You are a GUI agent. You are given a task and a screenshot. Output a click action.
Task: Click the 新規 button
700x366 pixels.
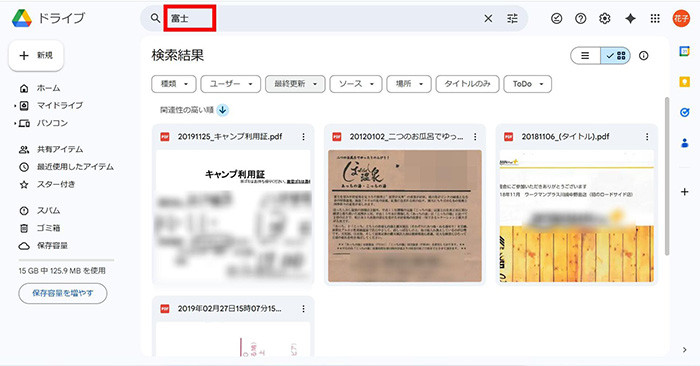[36, 55]
